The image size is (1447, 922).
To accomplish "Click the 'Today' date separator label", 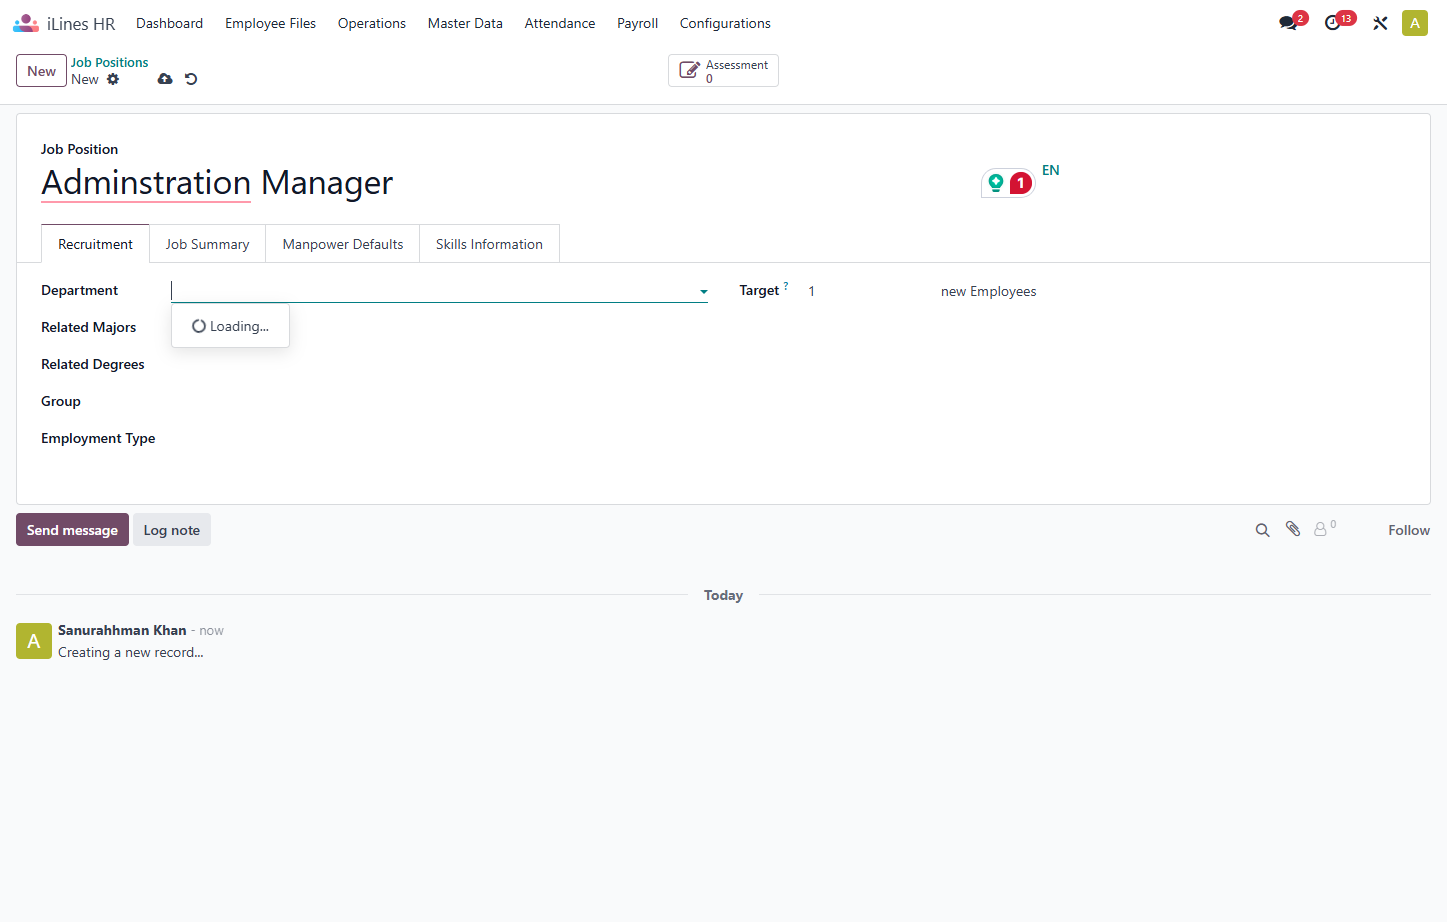I will (723, 595).
